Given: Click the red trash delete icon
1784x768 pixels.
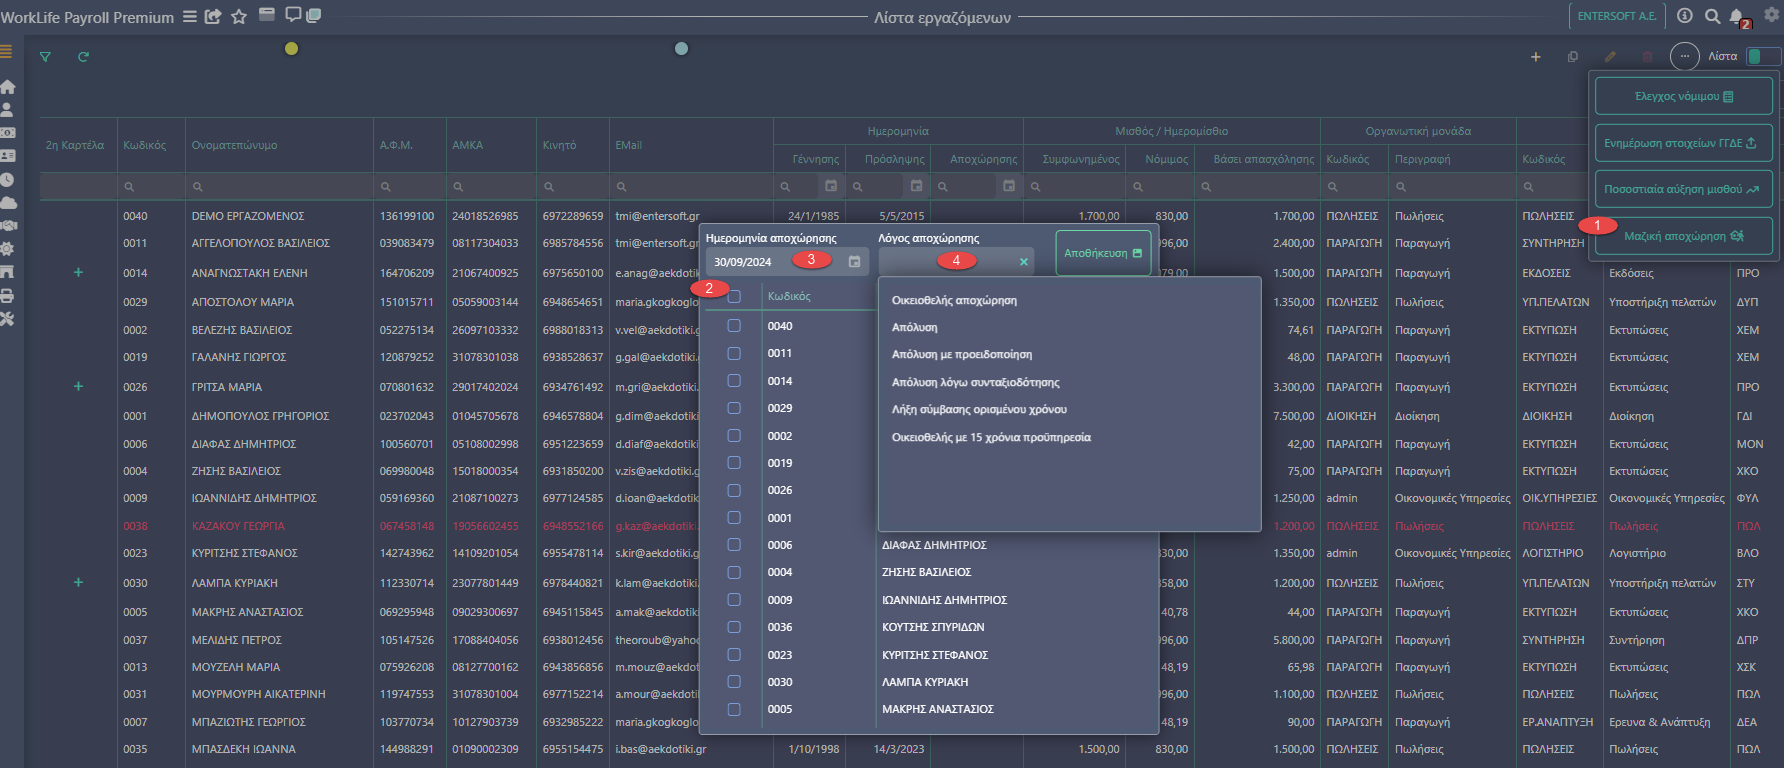Looking at the screenshot, I should click(1648, 57).
